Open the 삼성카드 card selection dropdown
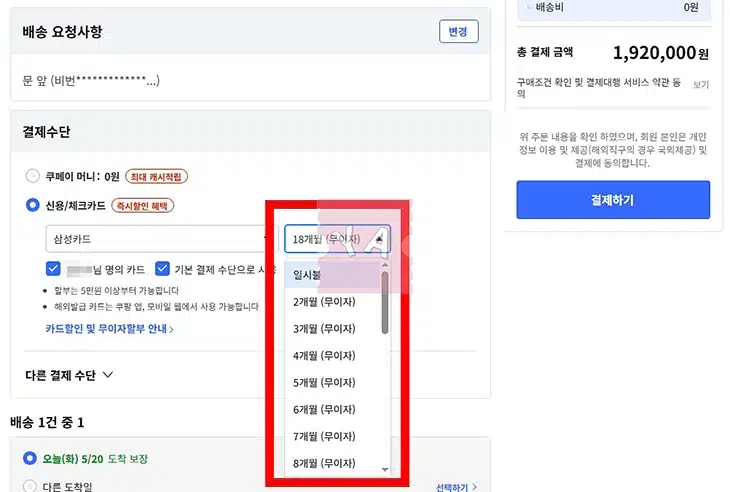The width and height of the screenshot is (730, 492). tap(162, 239)
